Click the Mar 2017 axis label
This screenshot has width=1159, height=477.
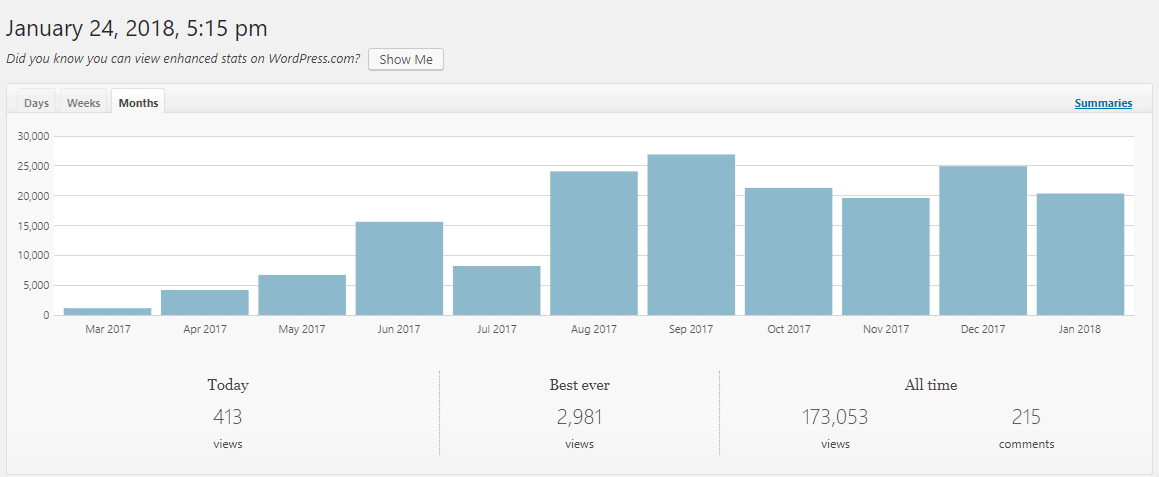pos(108,329)
